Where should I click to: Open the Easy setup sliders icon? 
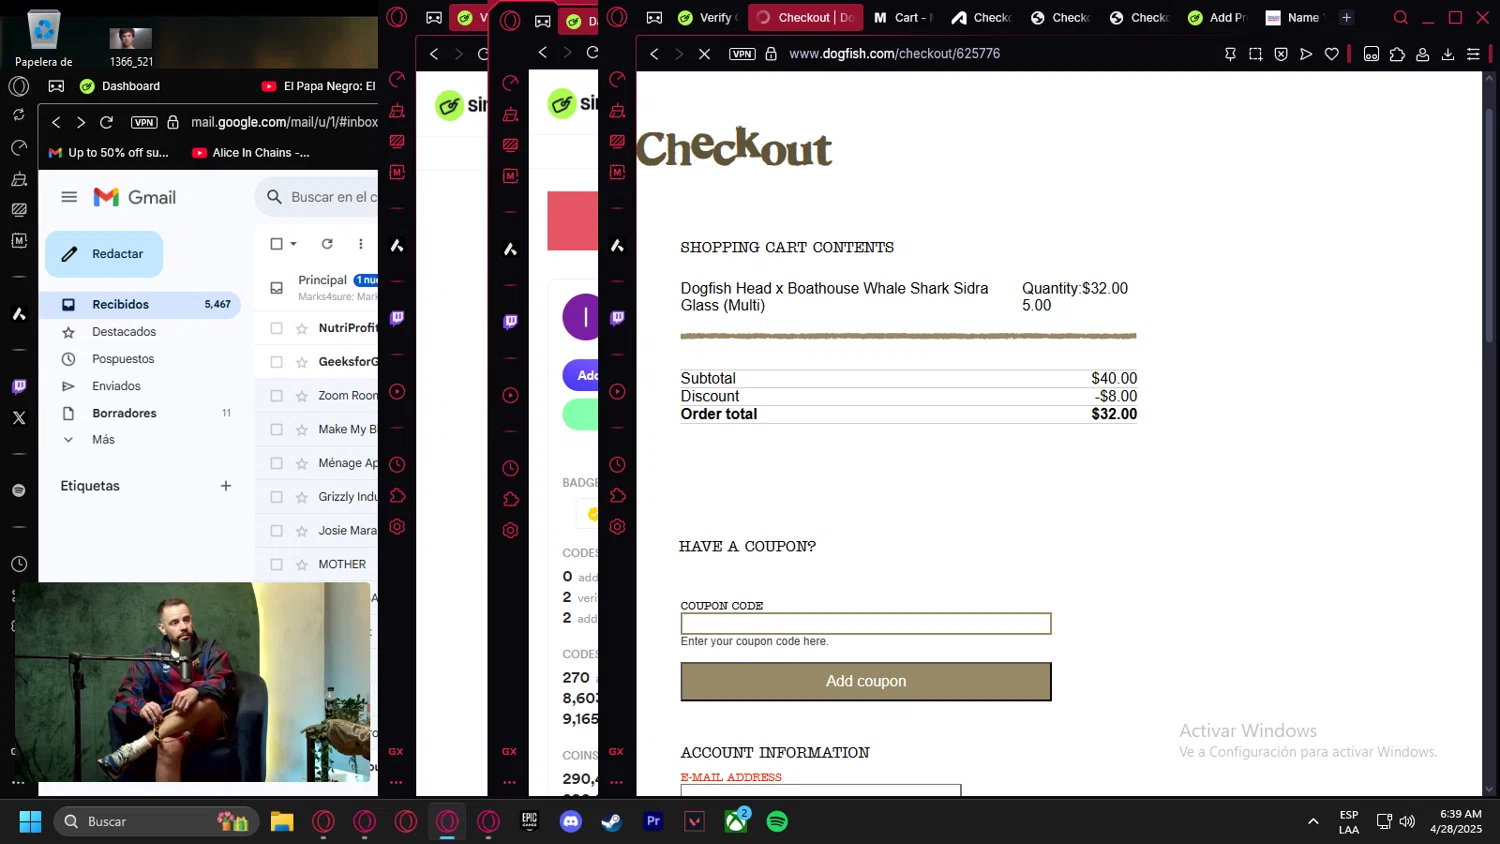(x=1473, y=54)
